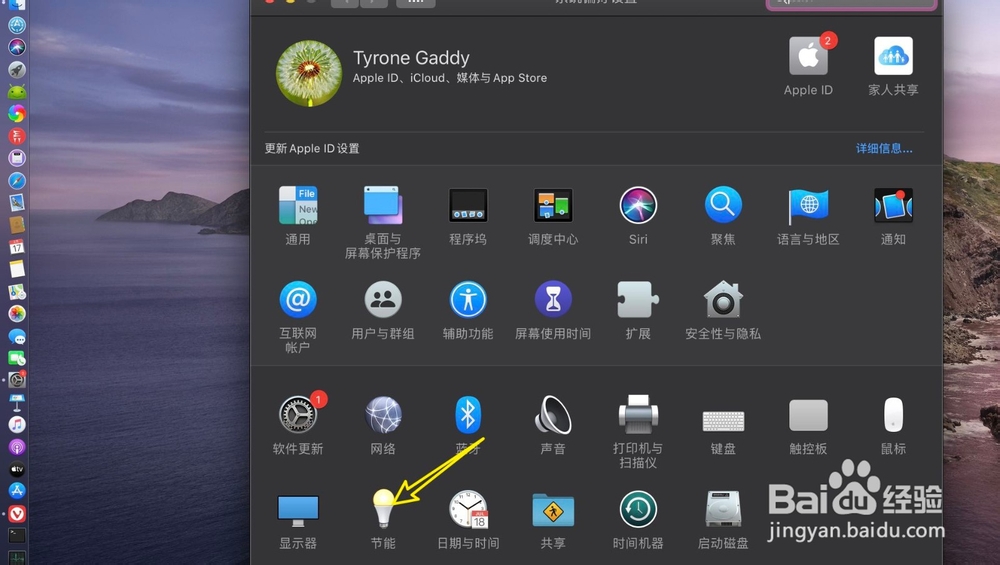1000x565 pixels.
Task: Open the 扩展 (Extensions) pane
Action: tap(638, 299)
